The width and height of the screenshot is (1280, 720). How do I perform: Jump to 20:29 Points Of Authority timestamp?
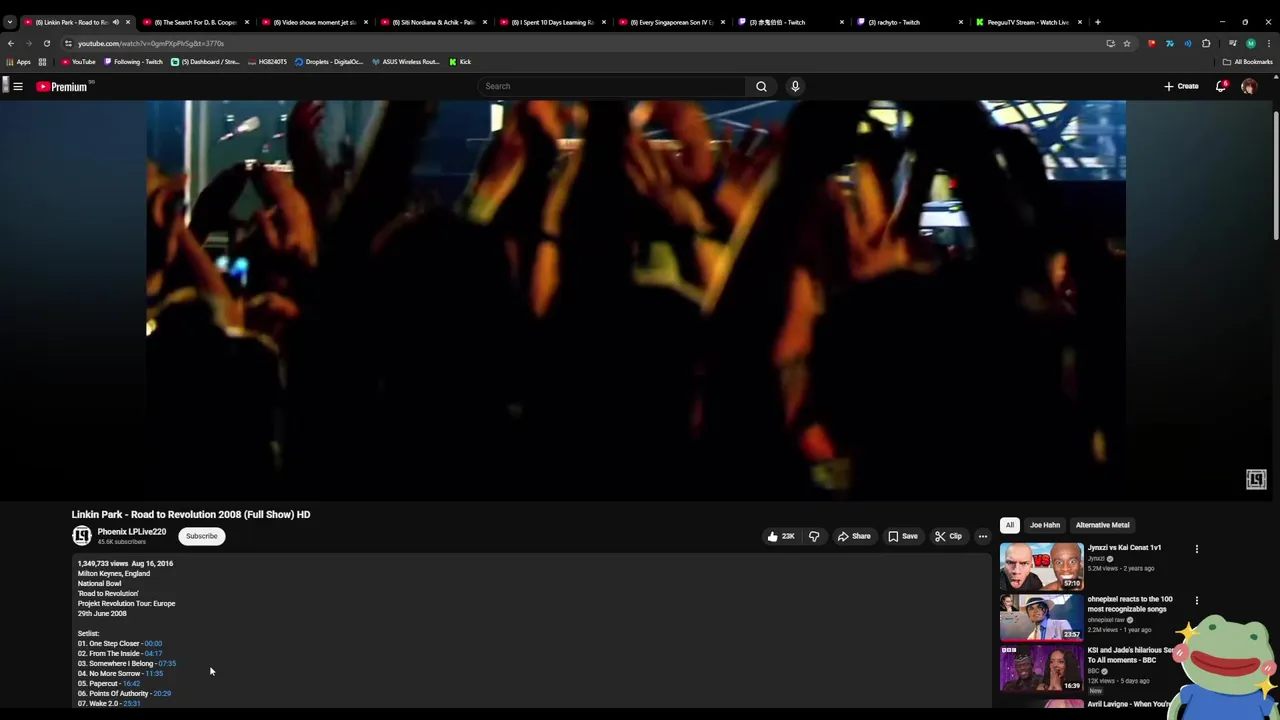[x=162, y=693]
